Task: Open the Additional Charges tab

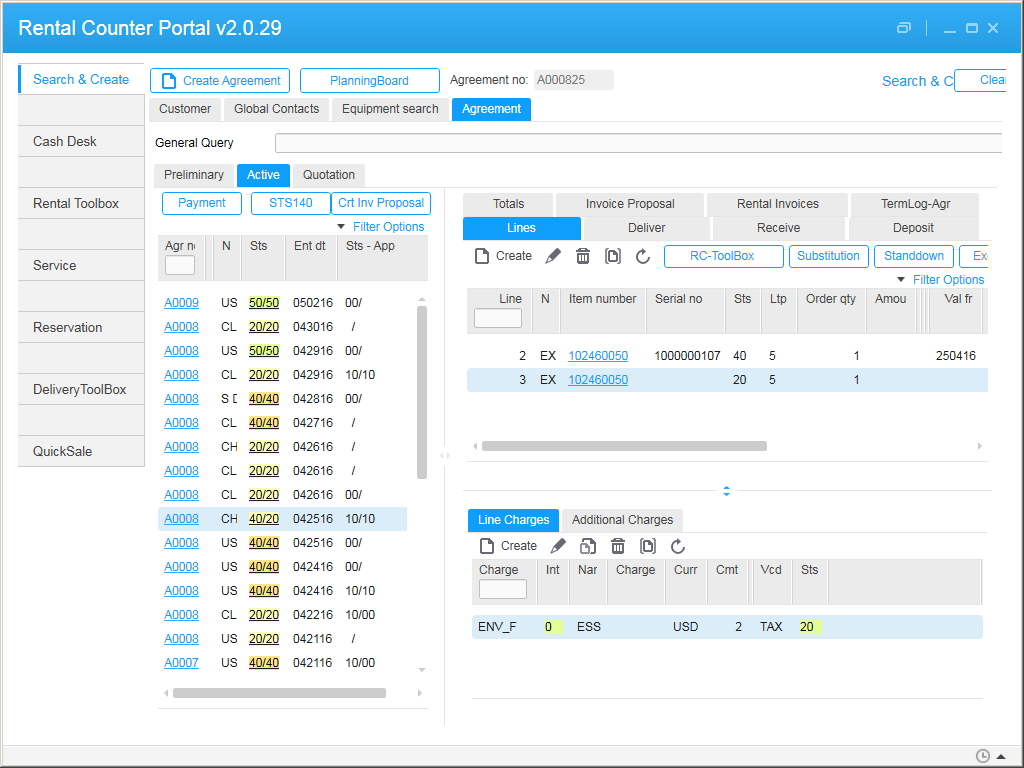Action: (x=622, y=520)
